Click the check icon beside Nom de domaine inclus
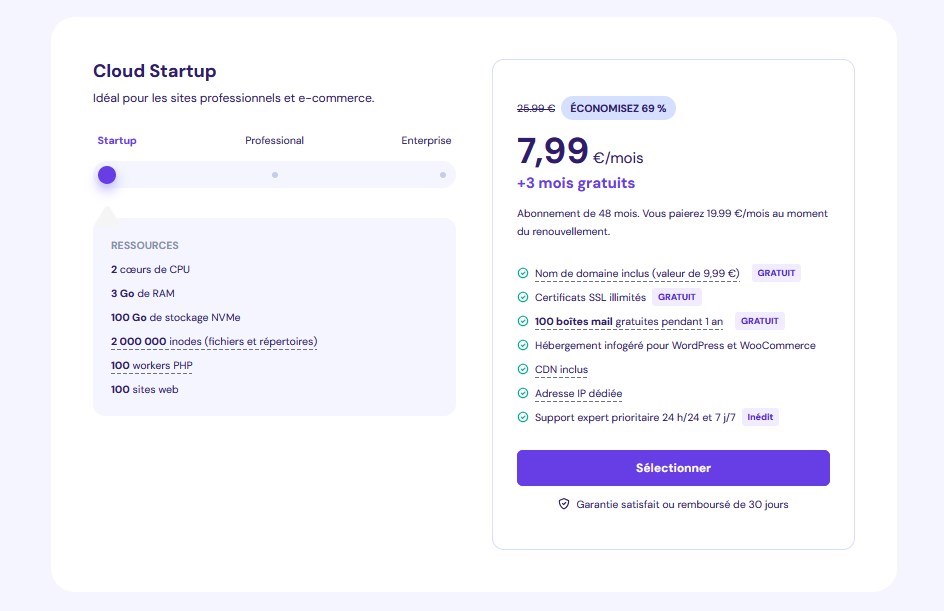Screen dimensions: 944x611 click(523, 273)
